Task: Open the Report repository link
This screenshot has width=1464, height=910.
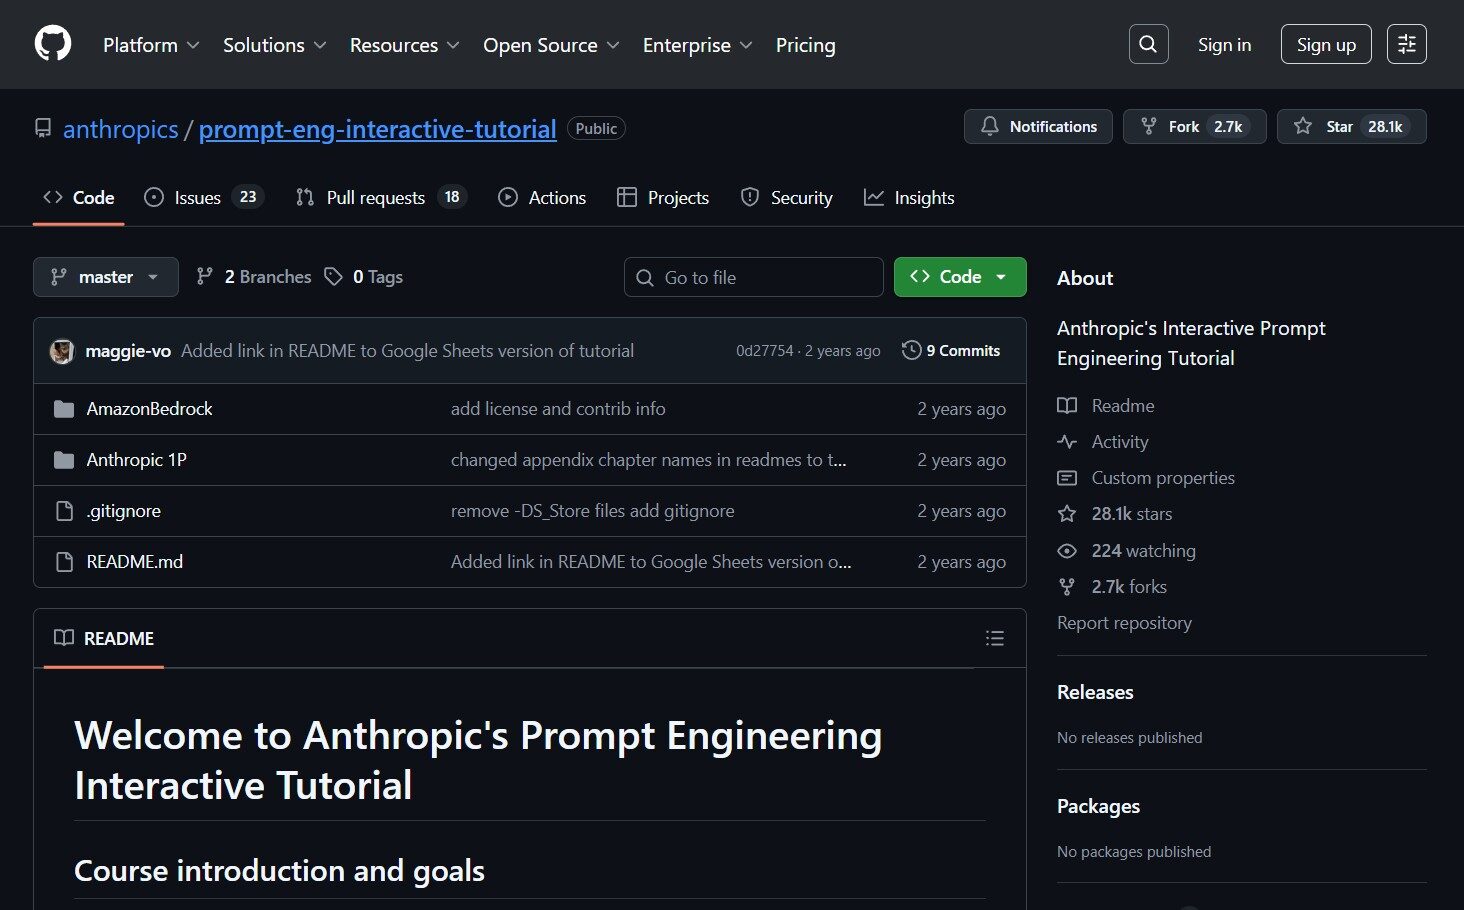Action: [1124, 623]
